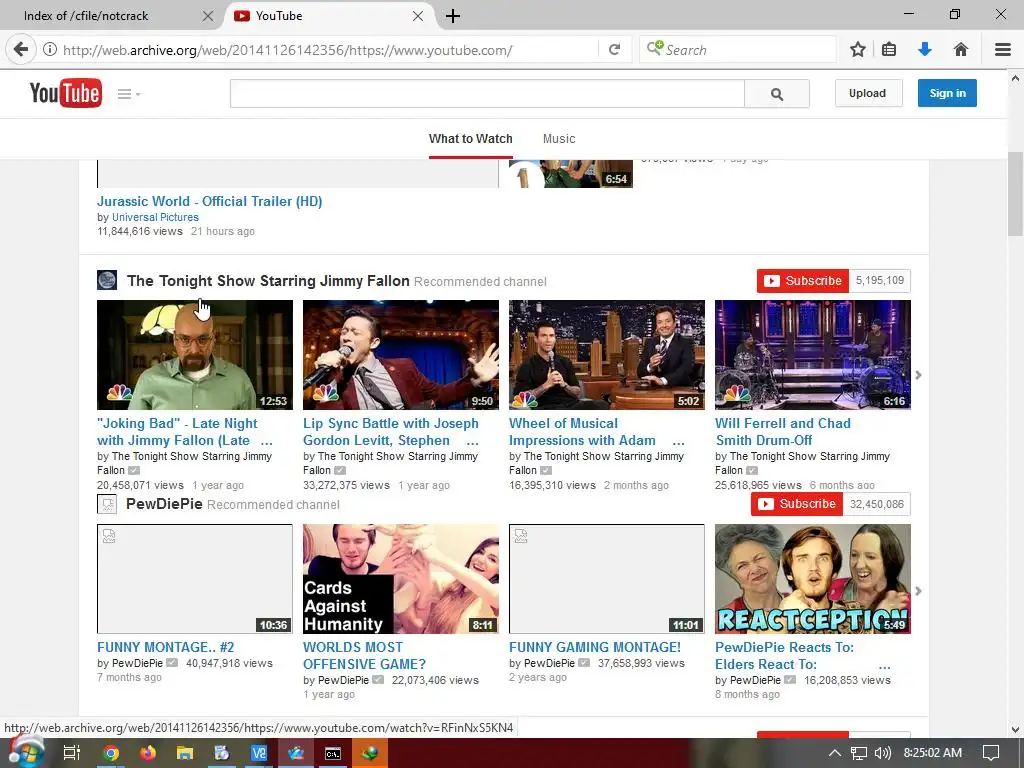Close the YouTube browser tab
Screen dimensions: 1024x768
[418, 16]
